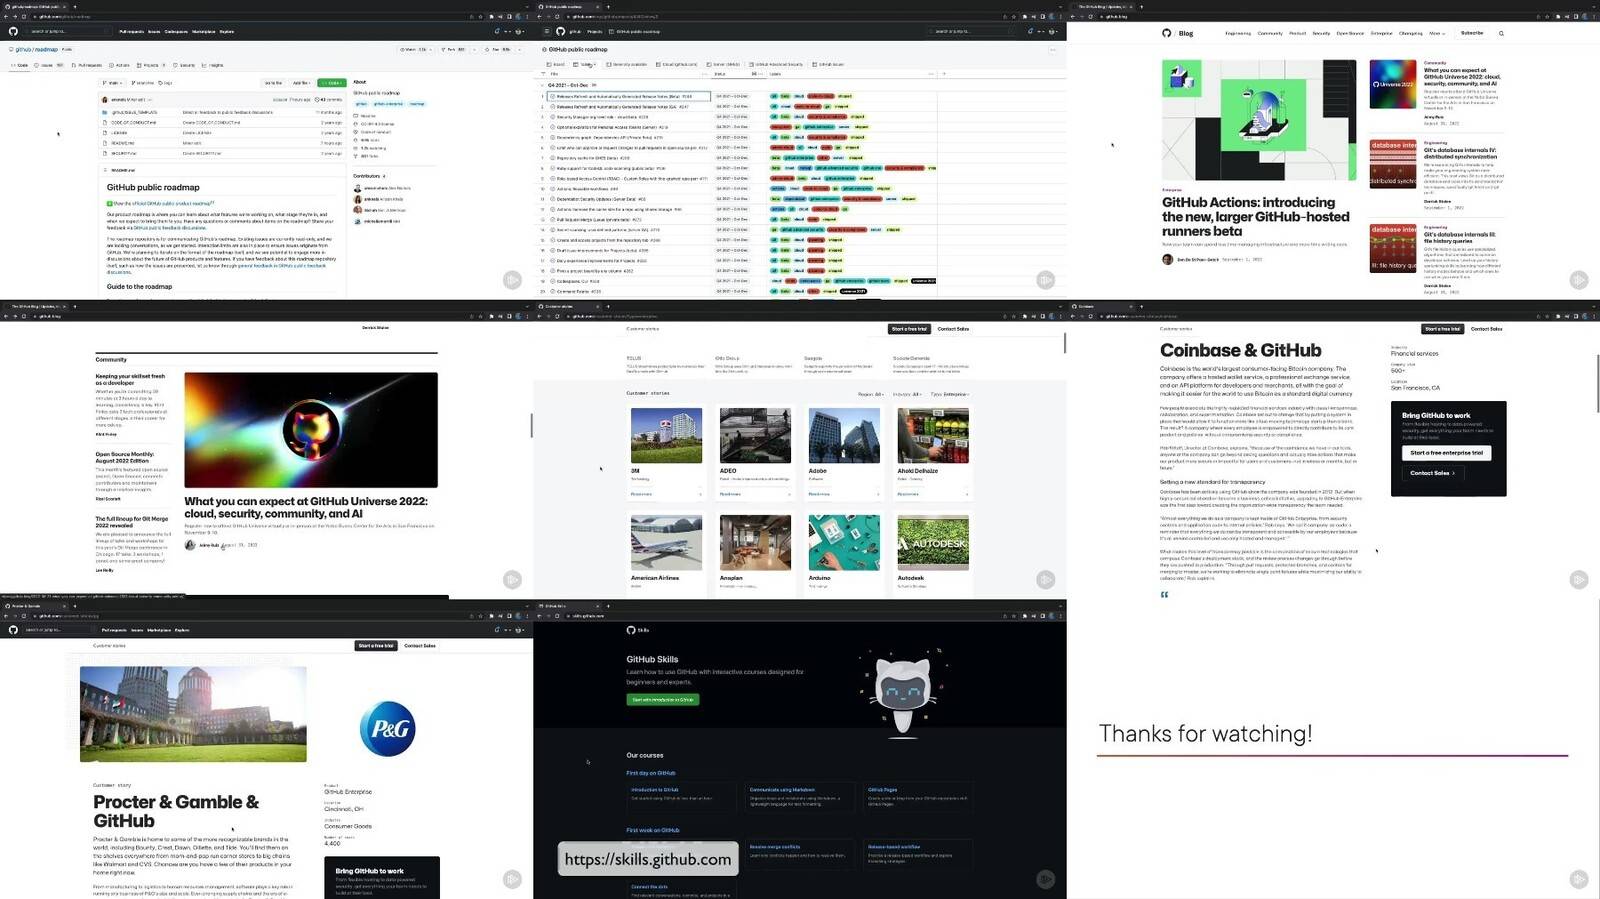
Task: Open Engineering category in Blog navigation
Action: point(1238,33)
